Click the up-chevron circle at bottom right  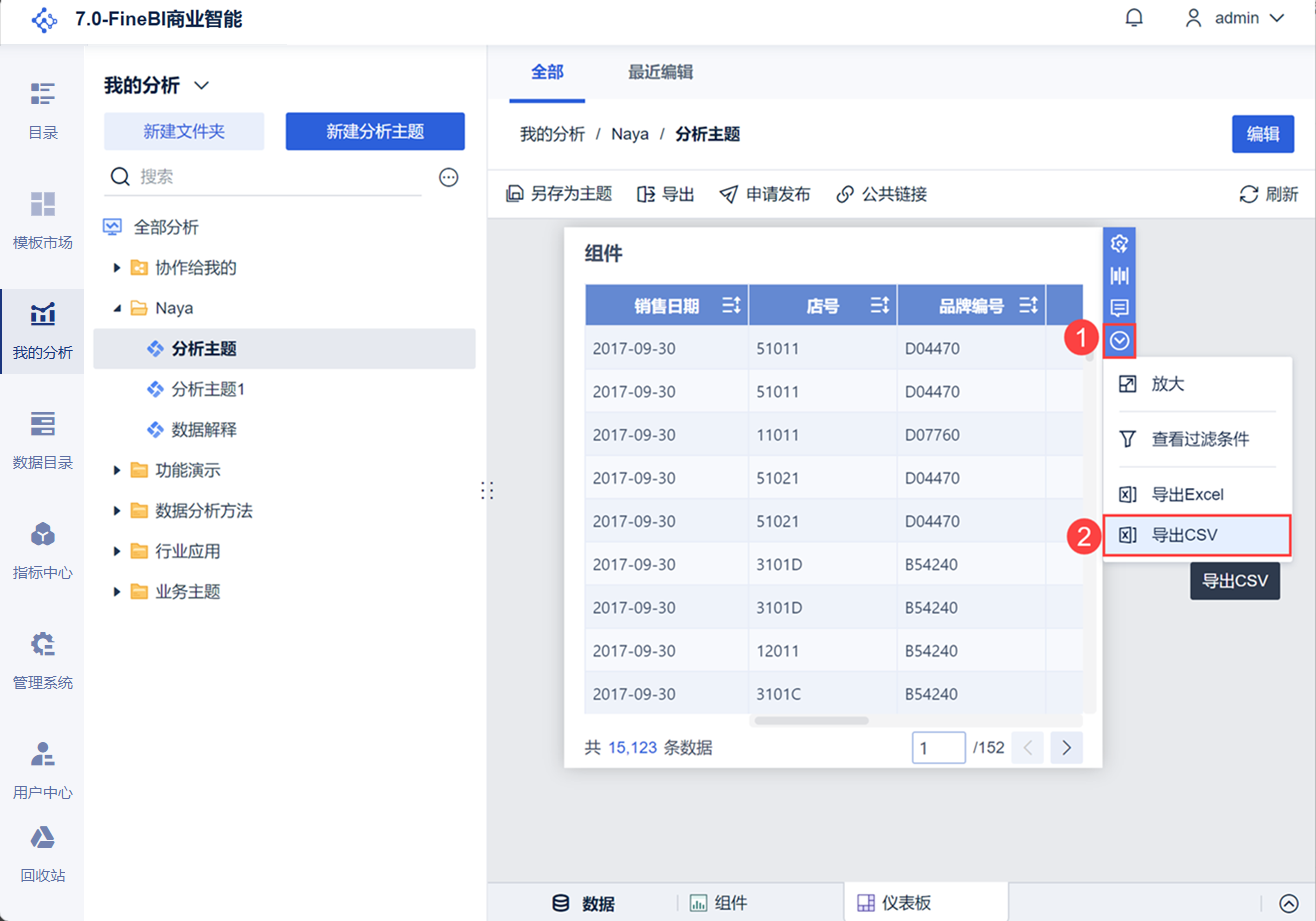tap(1288, 903)
